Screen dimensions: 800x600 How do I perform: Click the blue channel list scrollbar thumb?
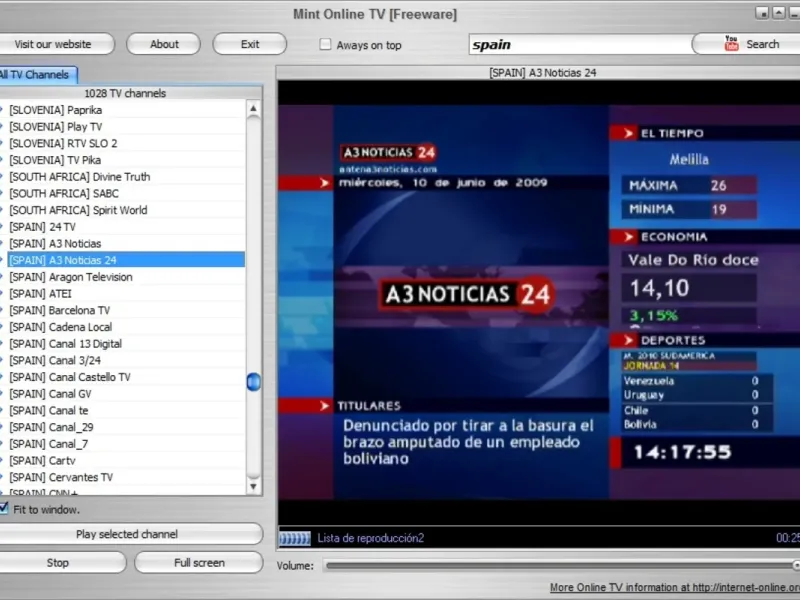coord(254,381)
